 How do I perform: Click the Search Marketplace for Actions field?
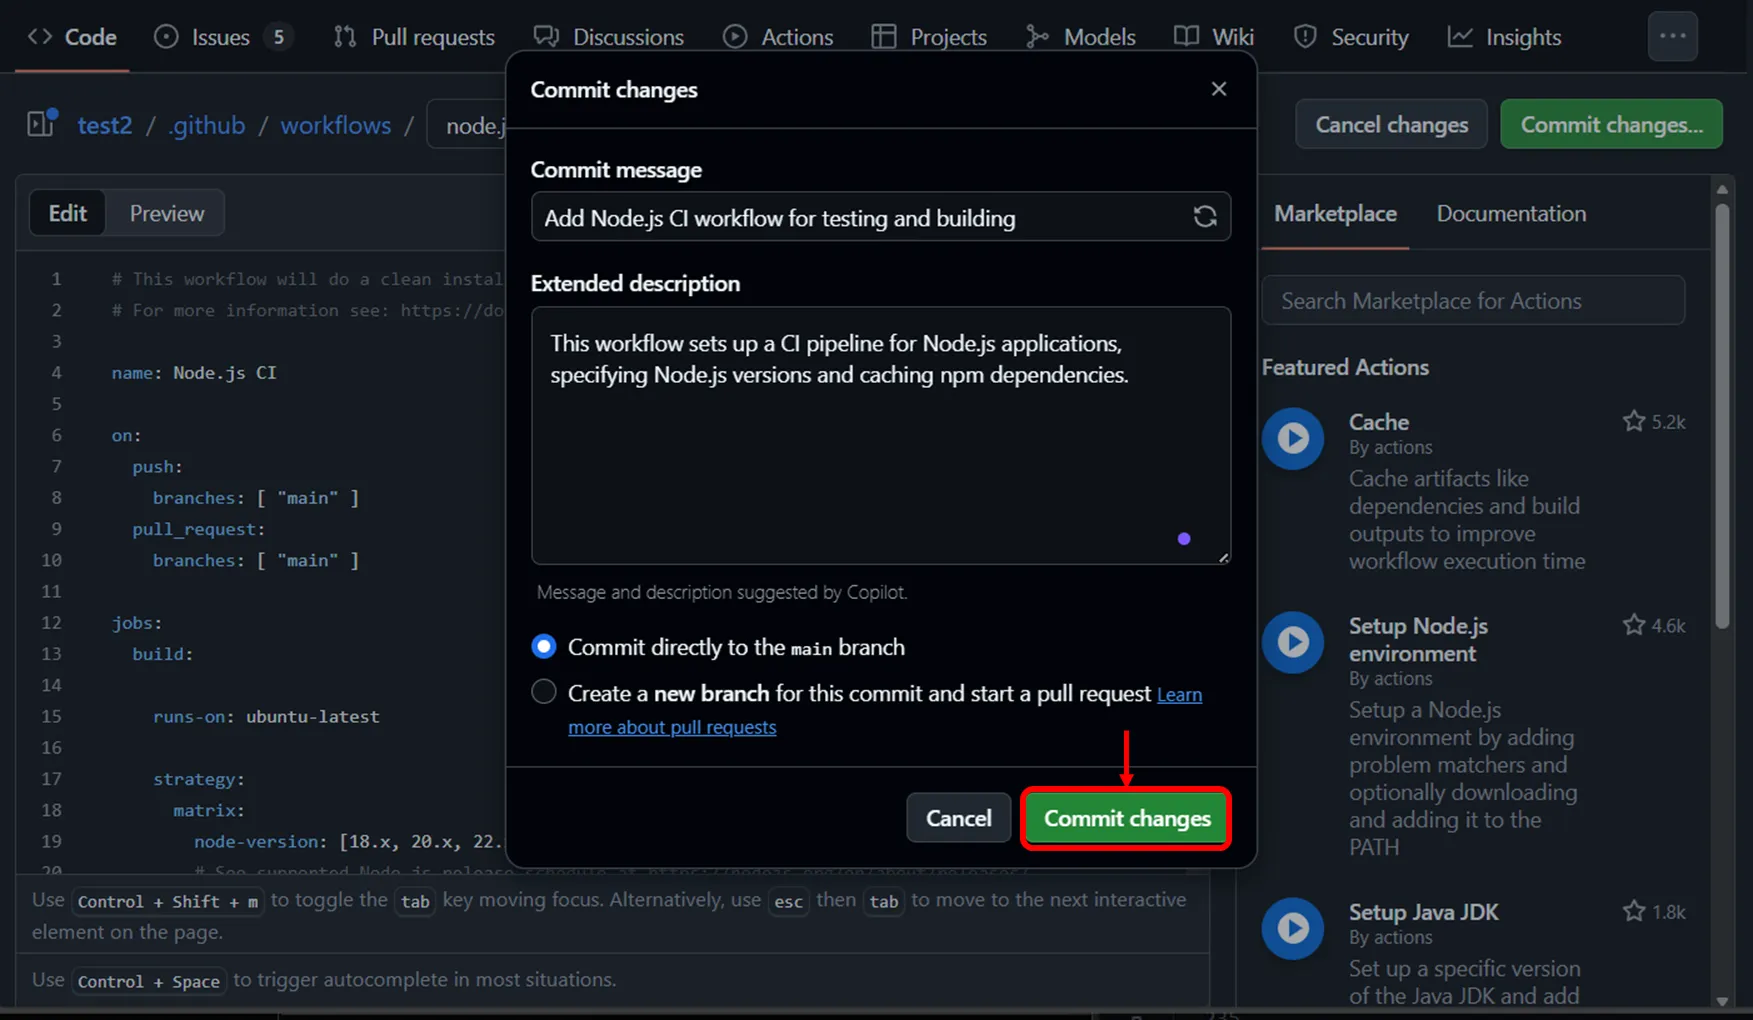pos(1472,301)
